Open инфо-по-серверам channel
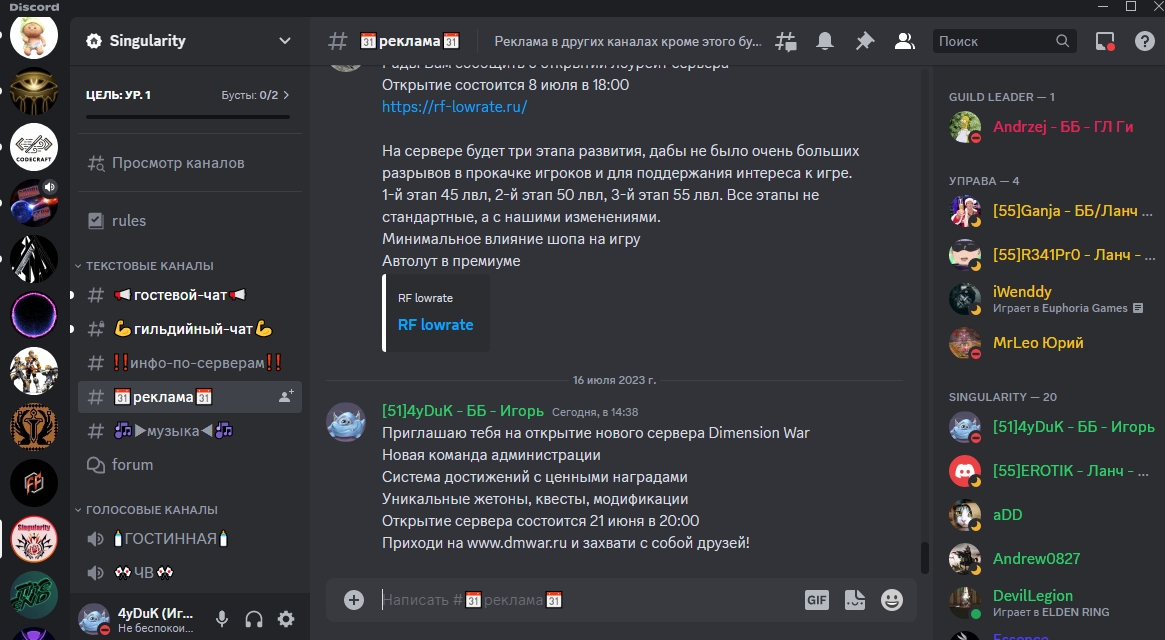 point(189,363)
